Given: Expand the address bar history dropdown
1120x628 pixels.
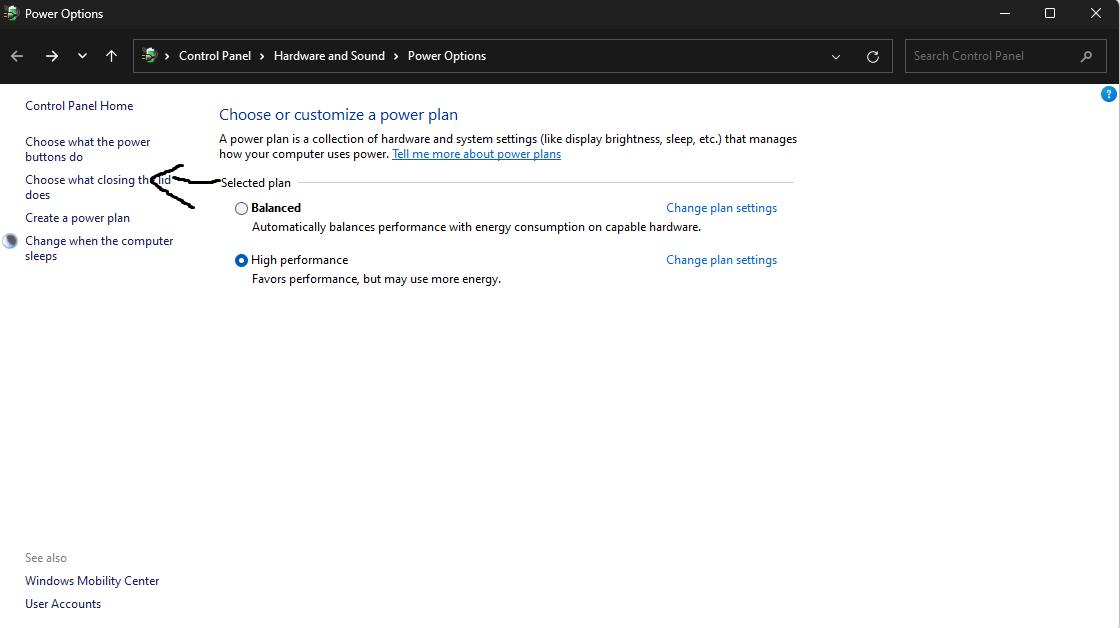Looking at the screenshot, I should click(x=836, y=57).
